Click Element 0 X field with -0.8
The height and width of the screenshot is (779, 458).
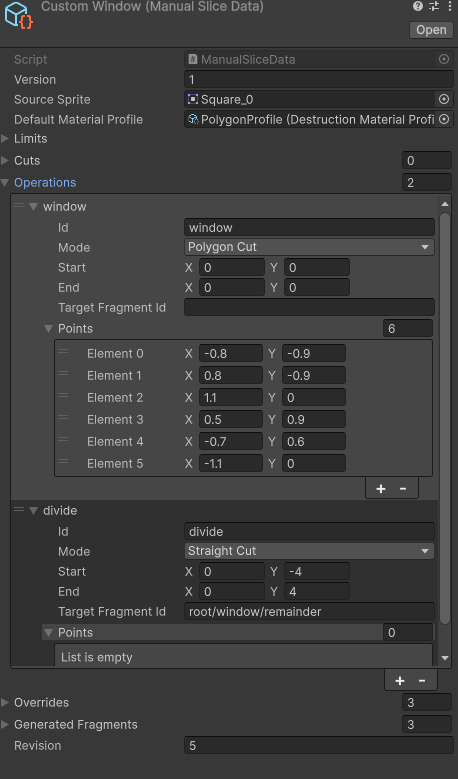(231, 353)
